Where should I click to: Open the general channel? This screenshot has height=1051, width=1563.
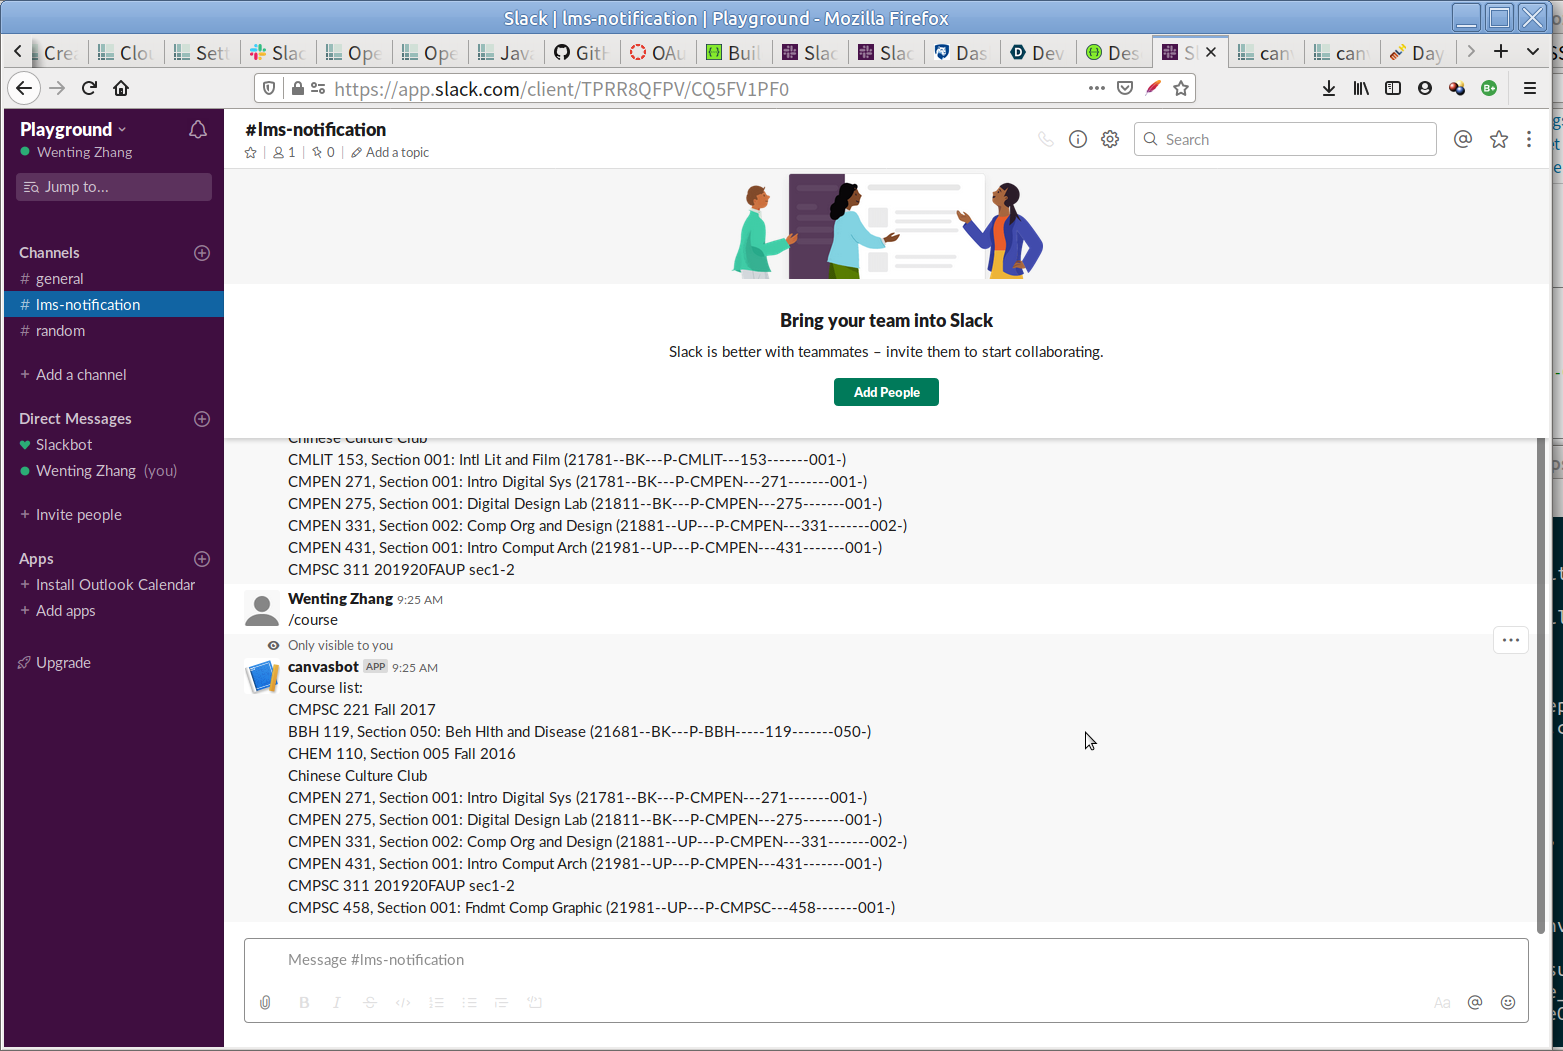click(114, 279)
